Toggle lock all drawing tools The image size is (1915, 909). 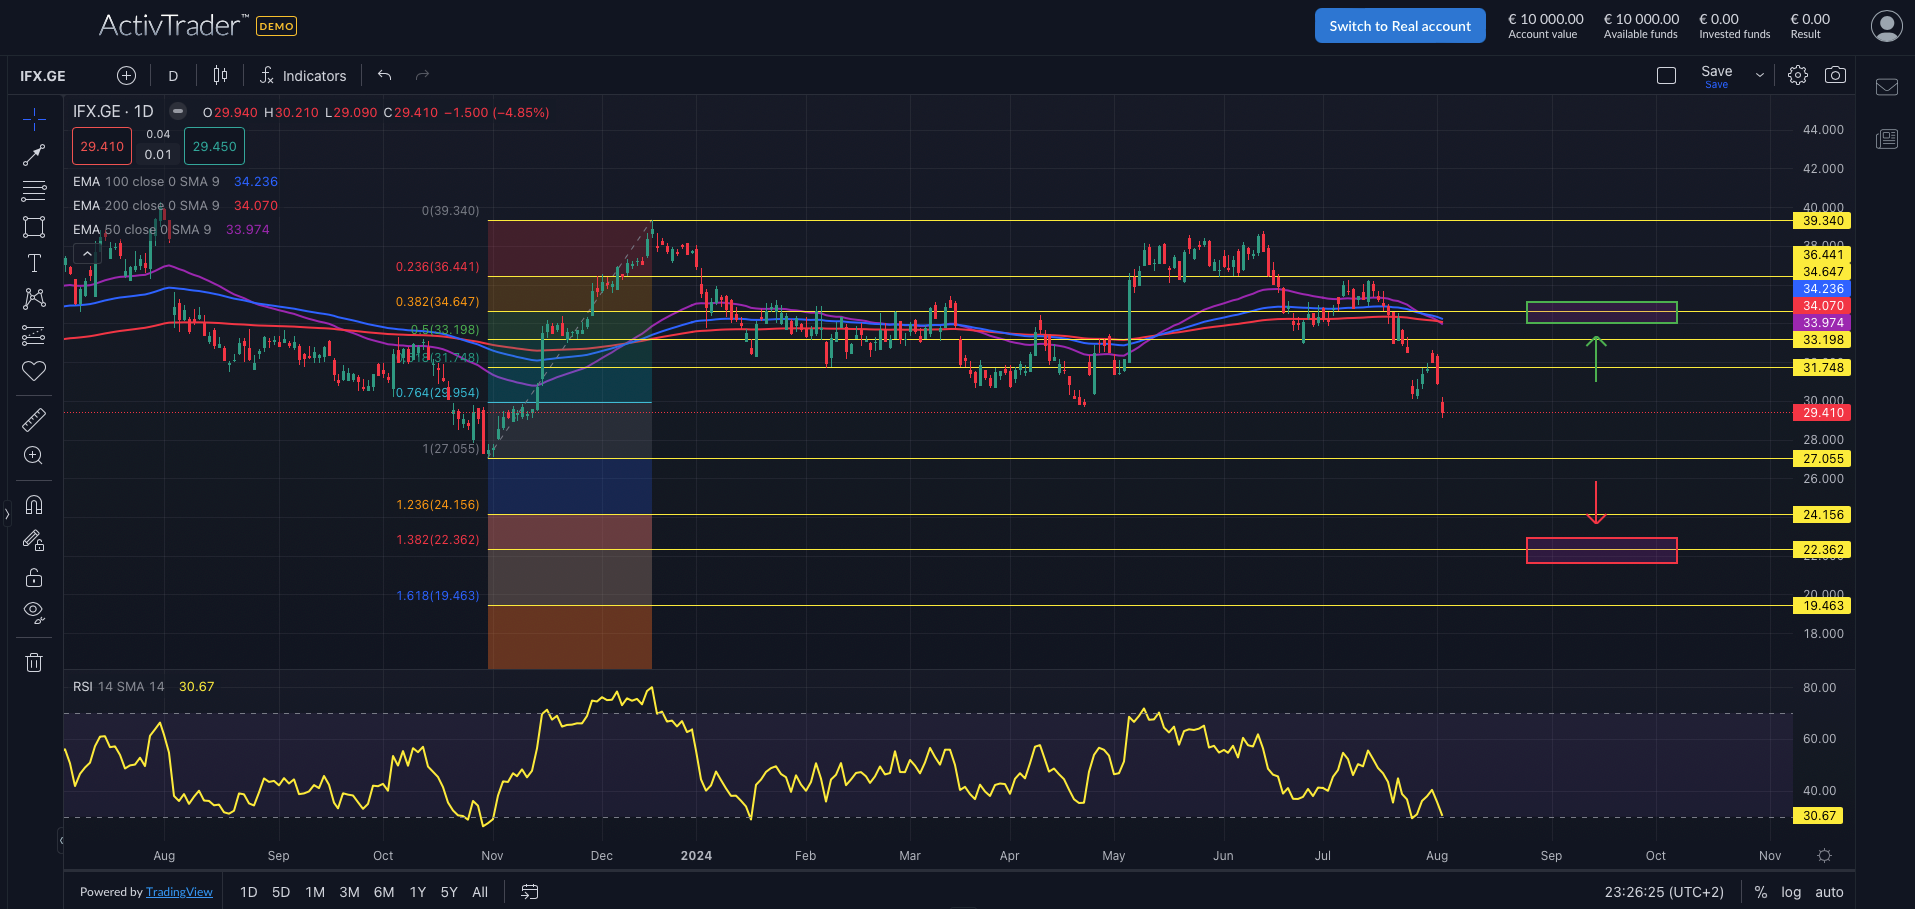34,577
